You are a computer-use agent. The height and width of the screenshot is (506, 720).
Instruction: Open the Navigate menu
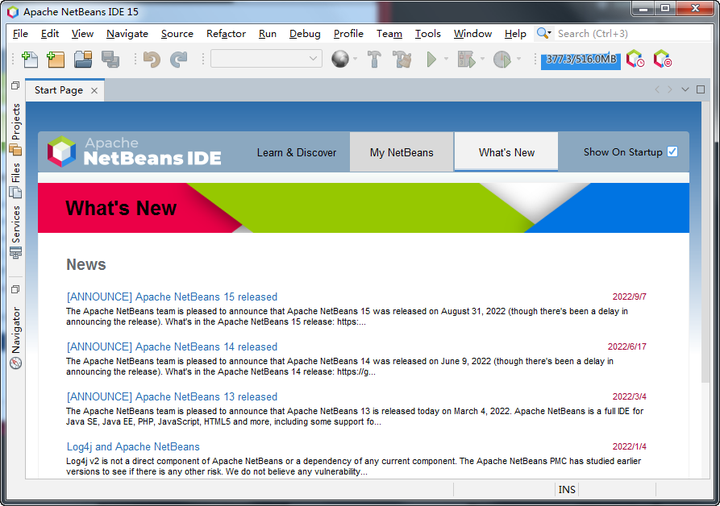[127, 34]
